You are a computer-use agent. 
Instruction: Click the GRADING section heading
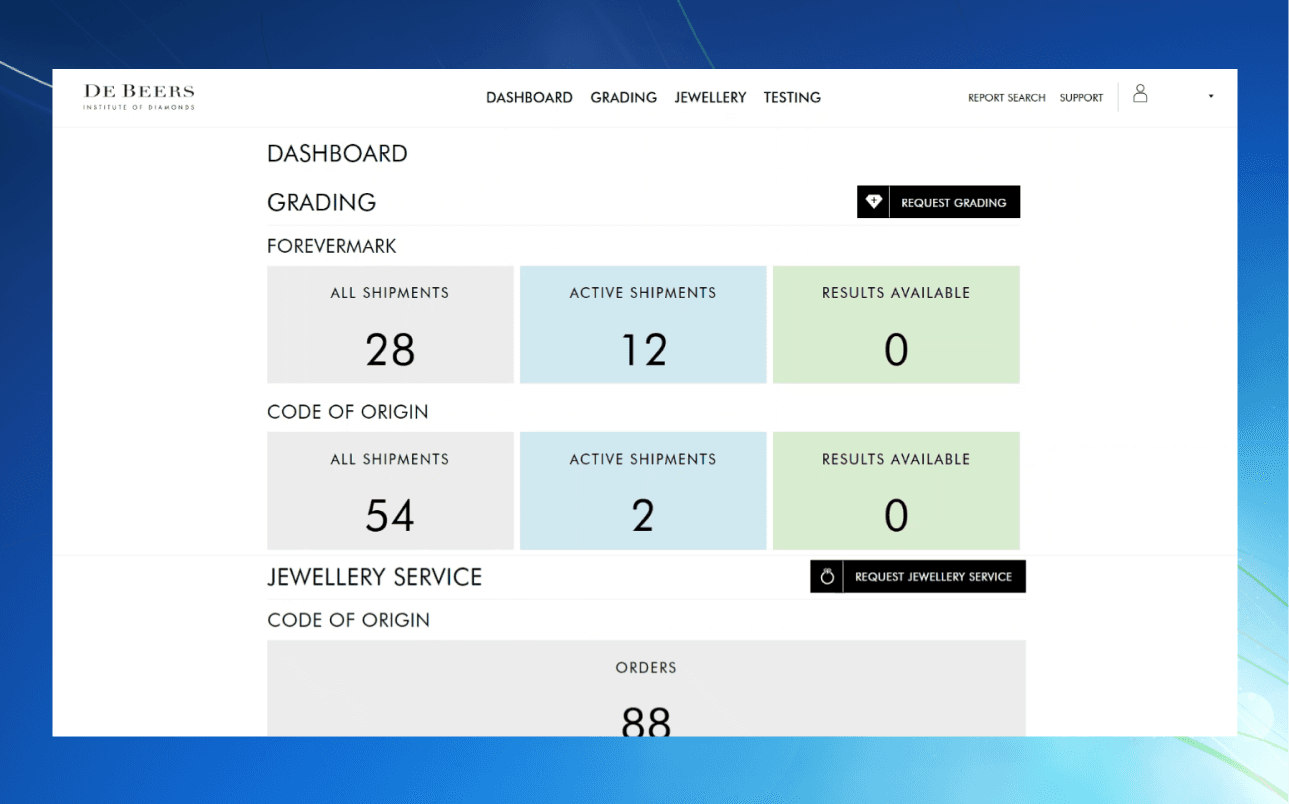coord(322,202)
